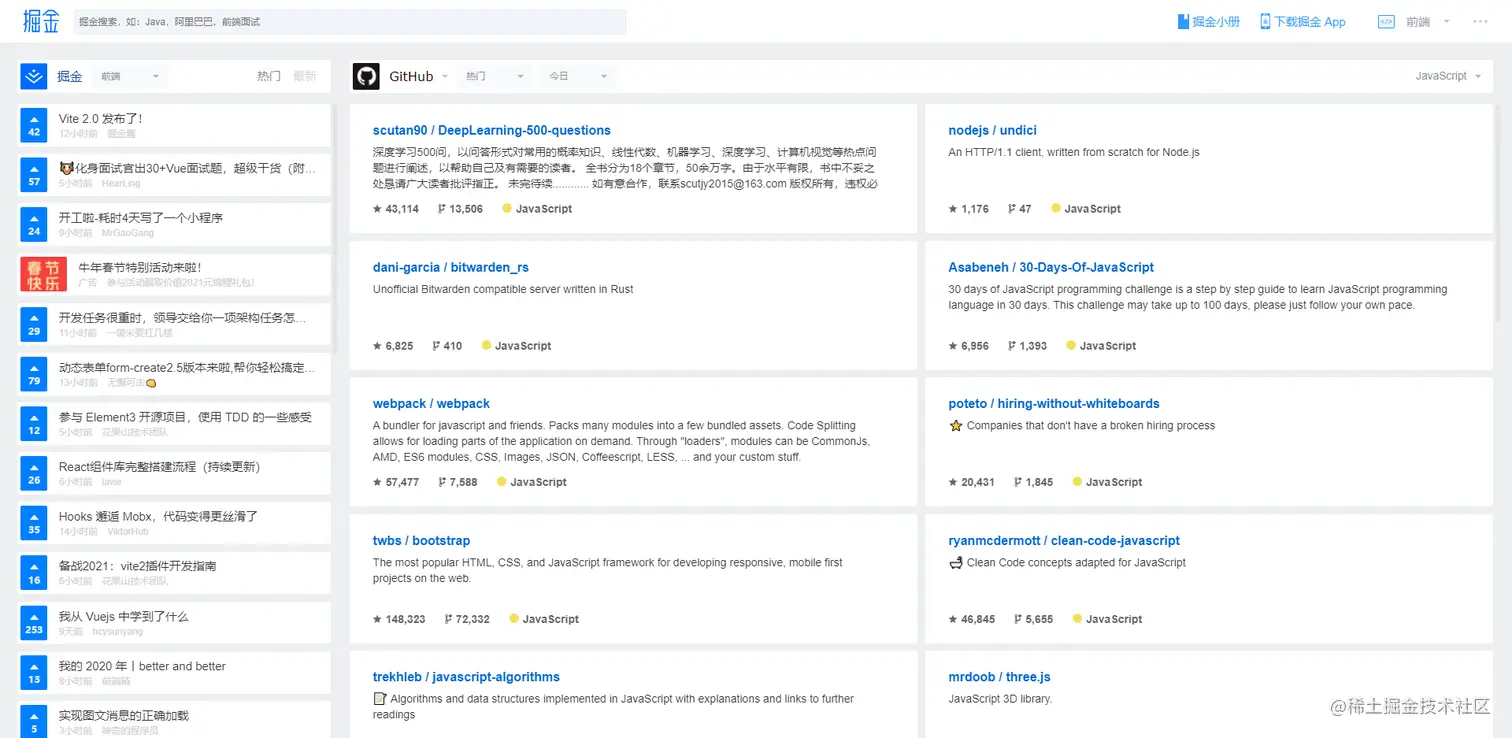Open ryanmcdermott / clean-code-javascript repository
The width and height of the screenshot is (1512, 738).
[x=1064, y=541]
